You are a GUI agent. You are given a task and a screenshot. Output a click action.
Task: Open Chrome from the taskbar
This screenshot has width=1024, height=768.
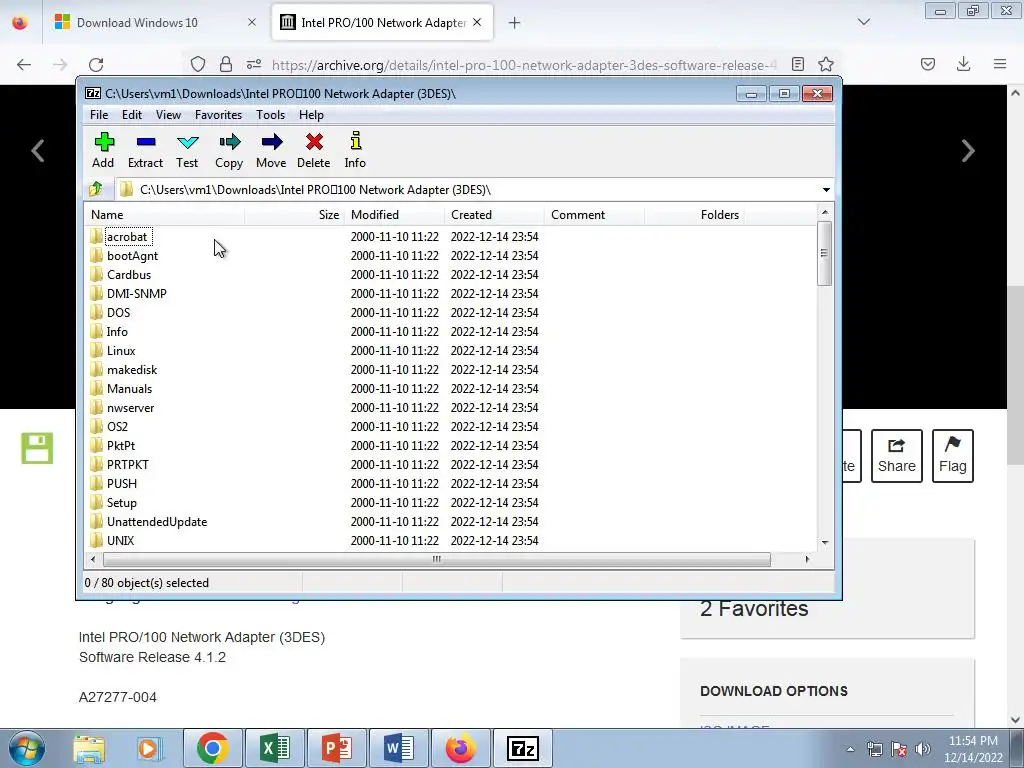[x=213, y=748]
